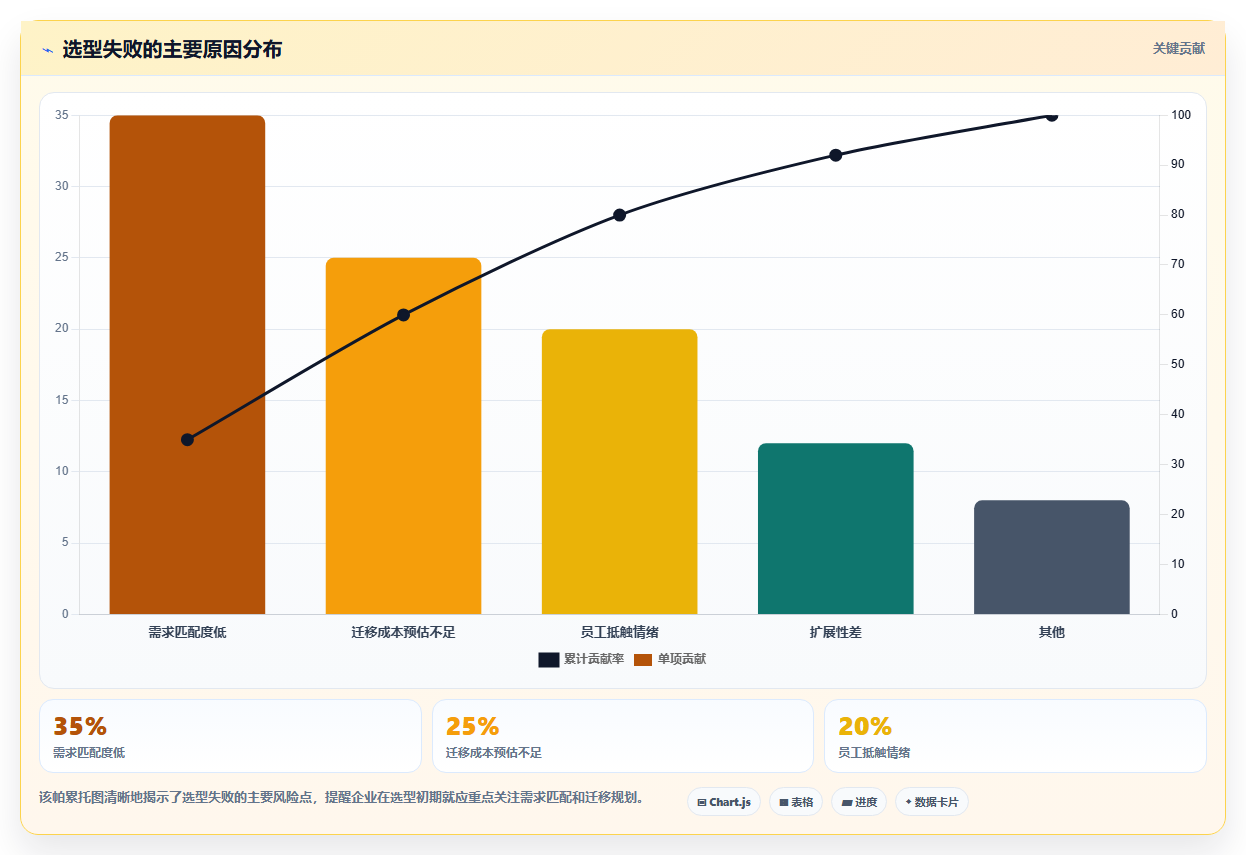The image size is (1246, 855).
Task: Click the icon inside the 进度 chip
Action: click(x=847, y=803)
